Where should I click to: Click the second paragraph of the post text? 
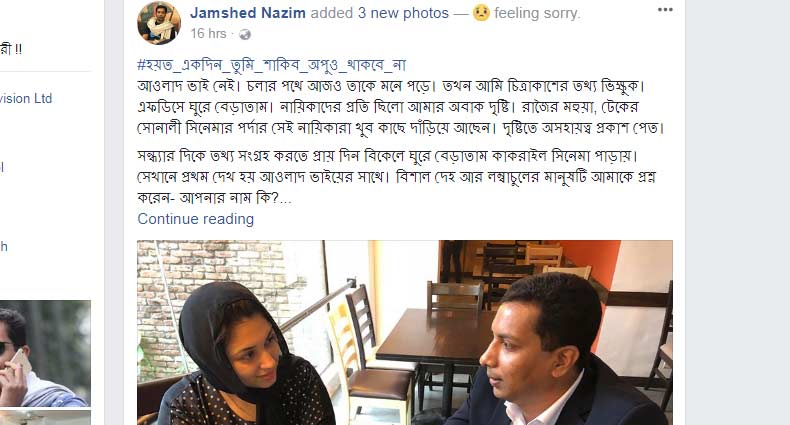click(x=397, y=177)
